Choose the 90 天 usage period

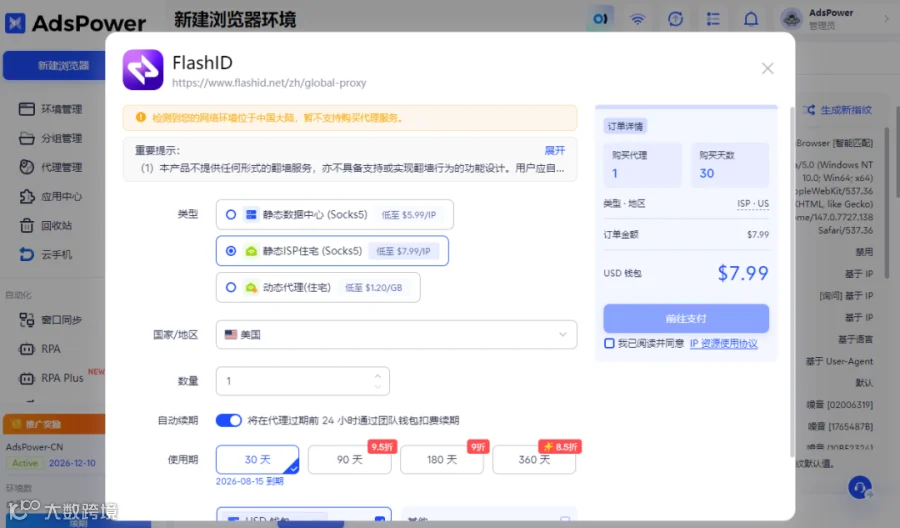coord(350,460)
